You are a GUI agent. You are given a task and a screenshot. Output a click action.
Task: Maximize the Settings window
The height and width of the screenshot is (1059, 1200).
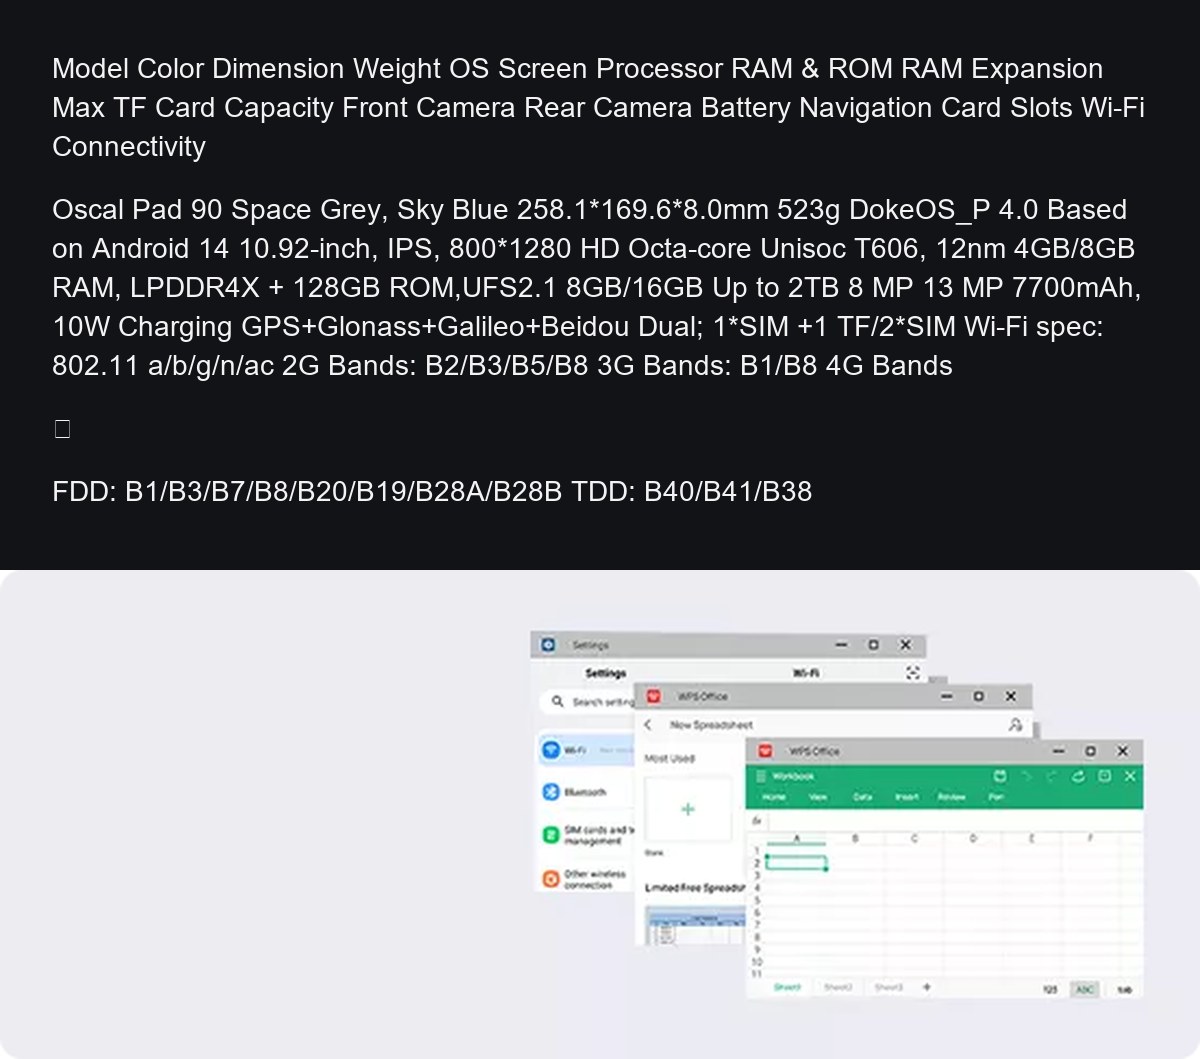(x=873, y=645)
